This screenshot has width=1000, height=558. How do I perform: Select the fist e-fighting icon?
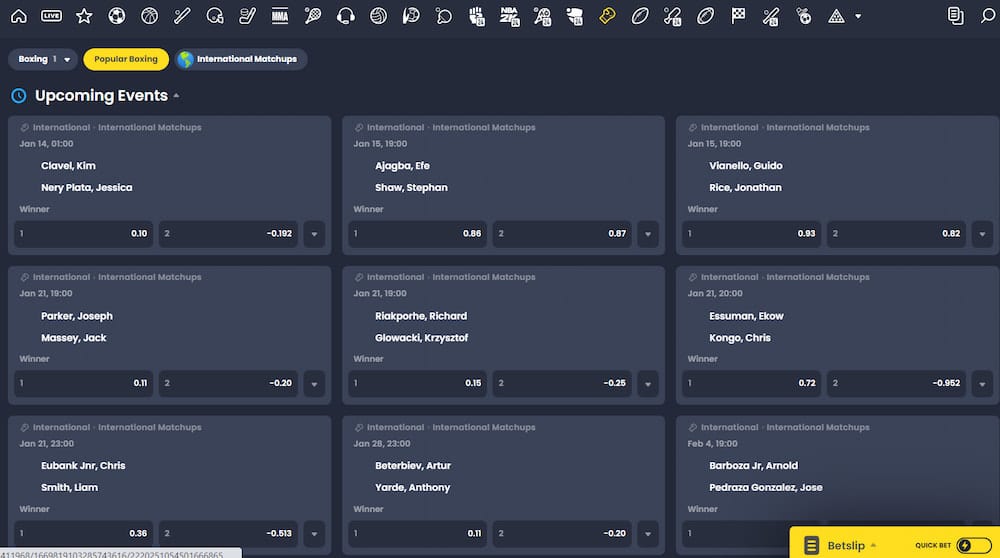(x=476, y=16)
